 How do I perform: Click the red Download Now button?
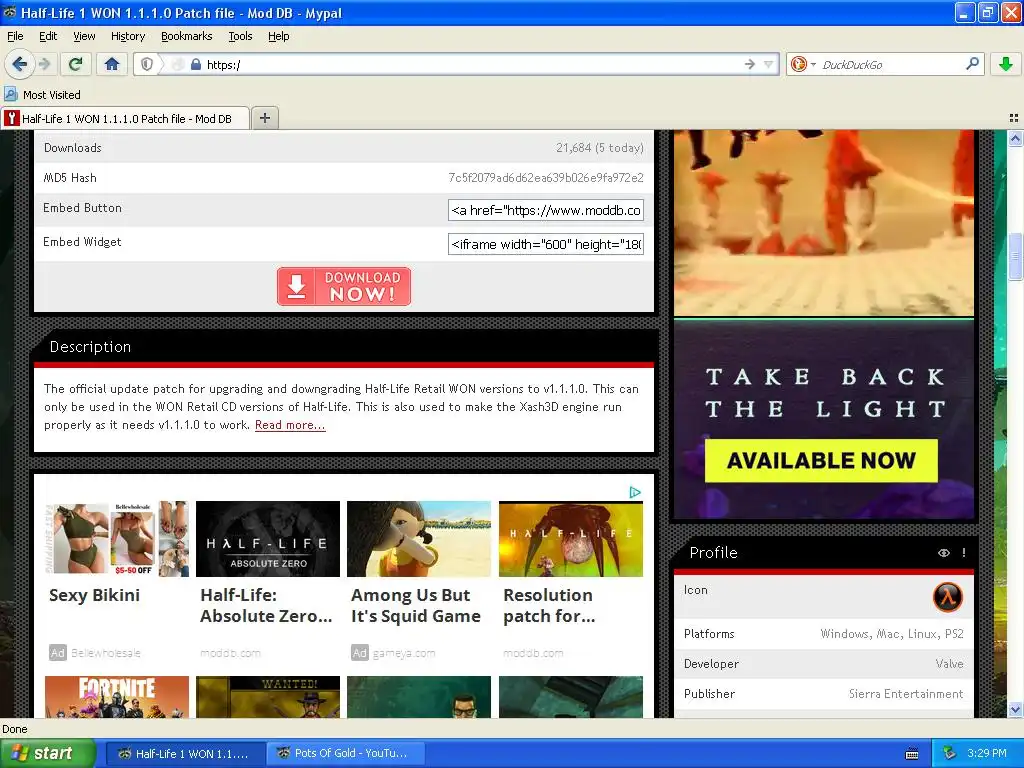[x=344, y=286]
